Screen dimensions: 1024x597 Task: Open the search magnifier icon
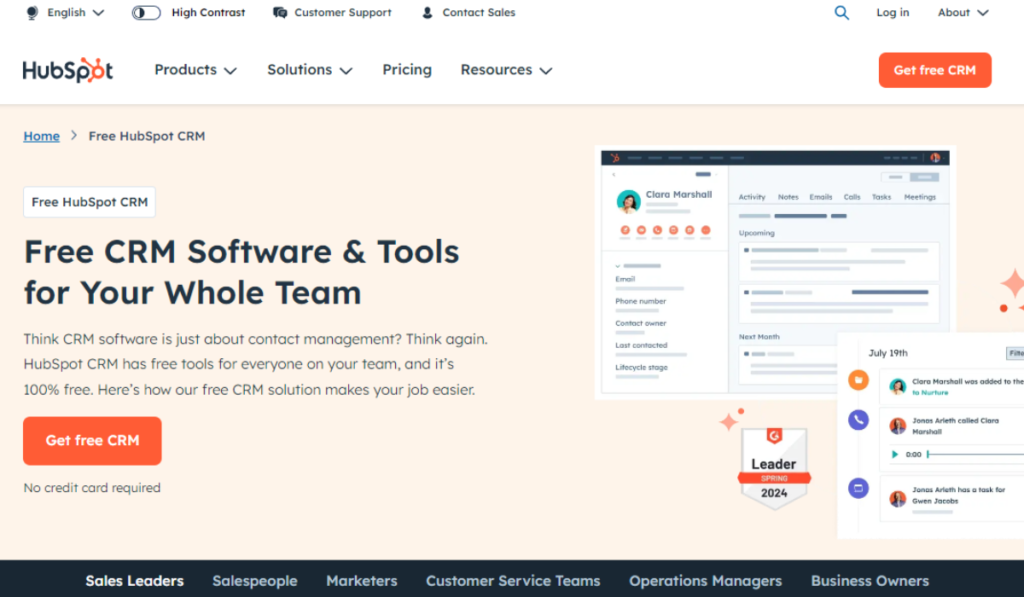tap(842, 12)
